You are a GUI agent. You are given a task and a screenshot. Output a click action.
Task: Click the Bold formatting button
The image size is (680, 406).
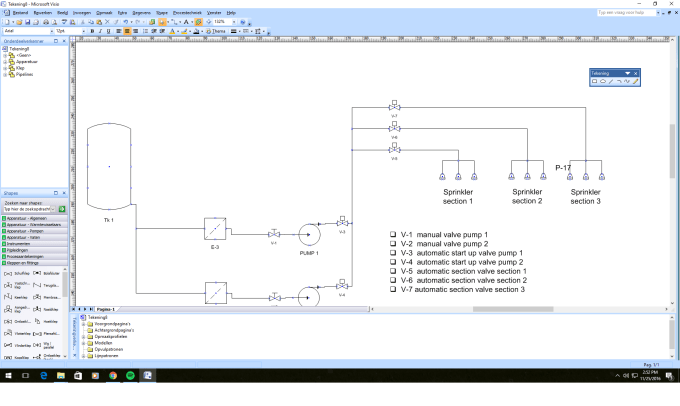point(91,31)
